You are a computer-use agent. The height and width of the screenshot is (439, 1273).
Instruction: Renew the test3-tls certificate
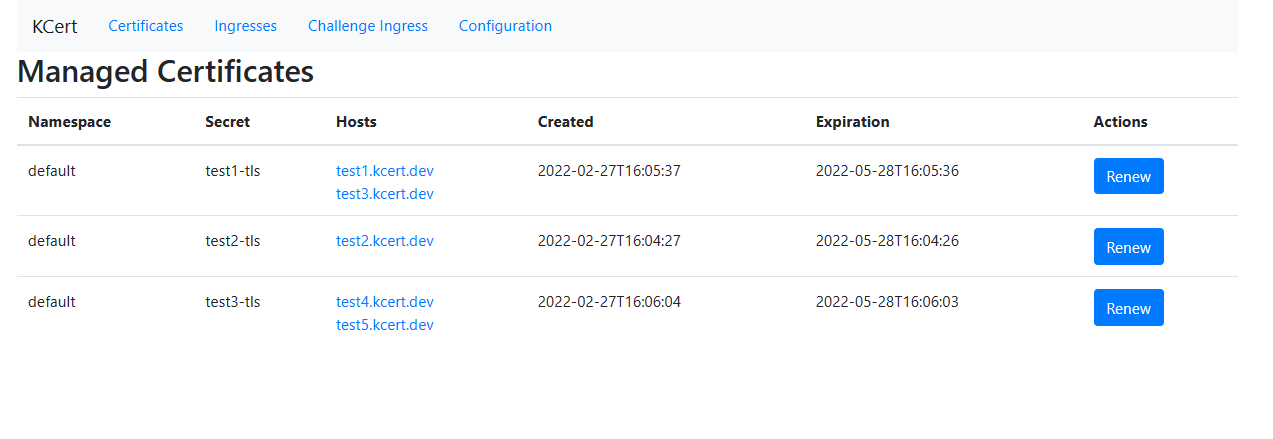1128,308
